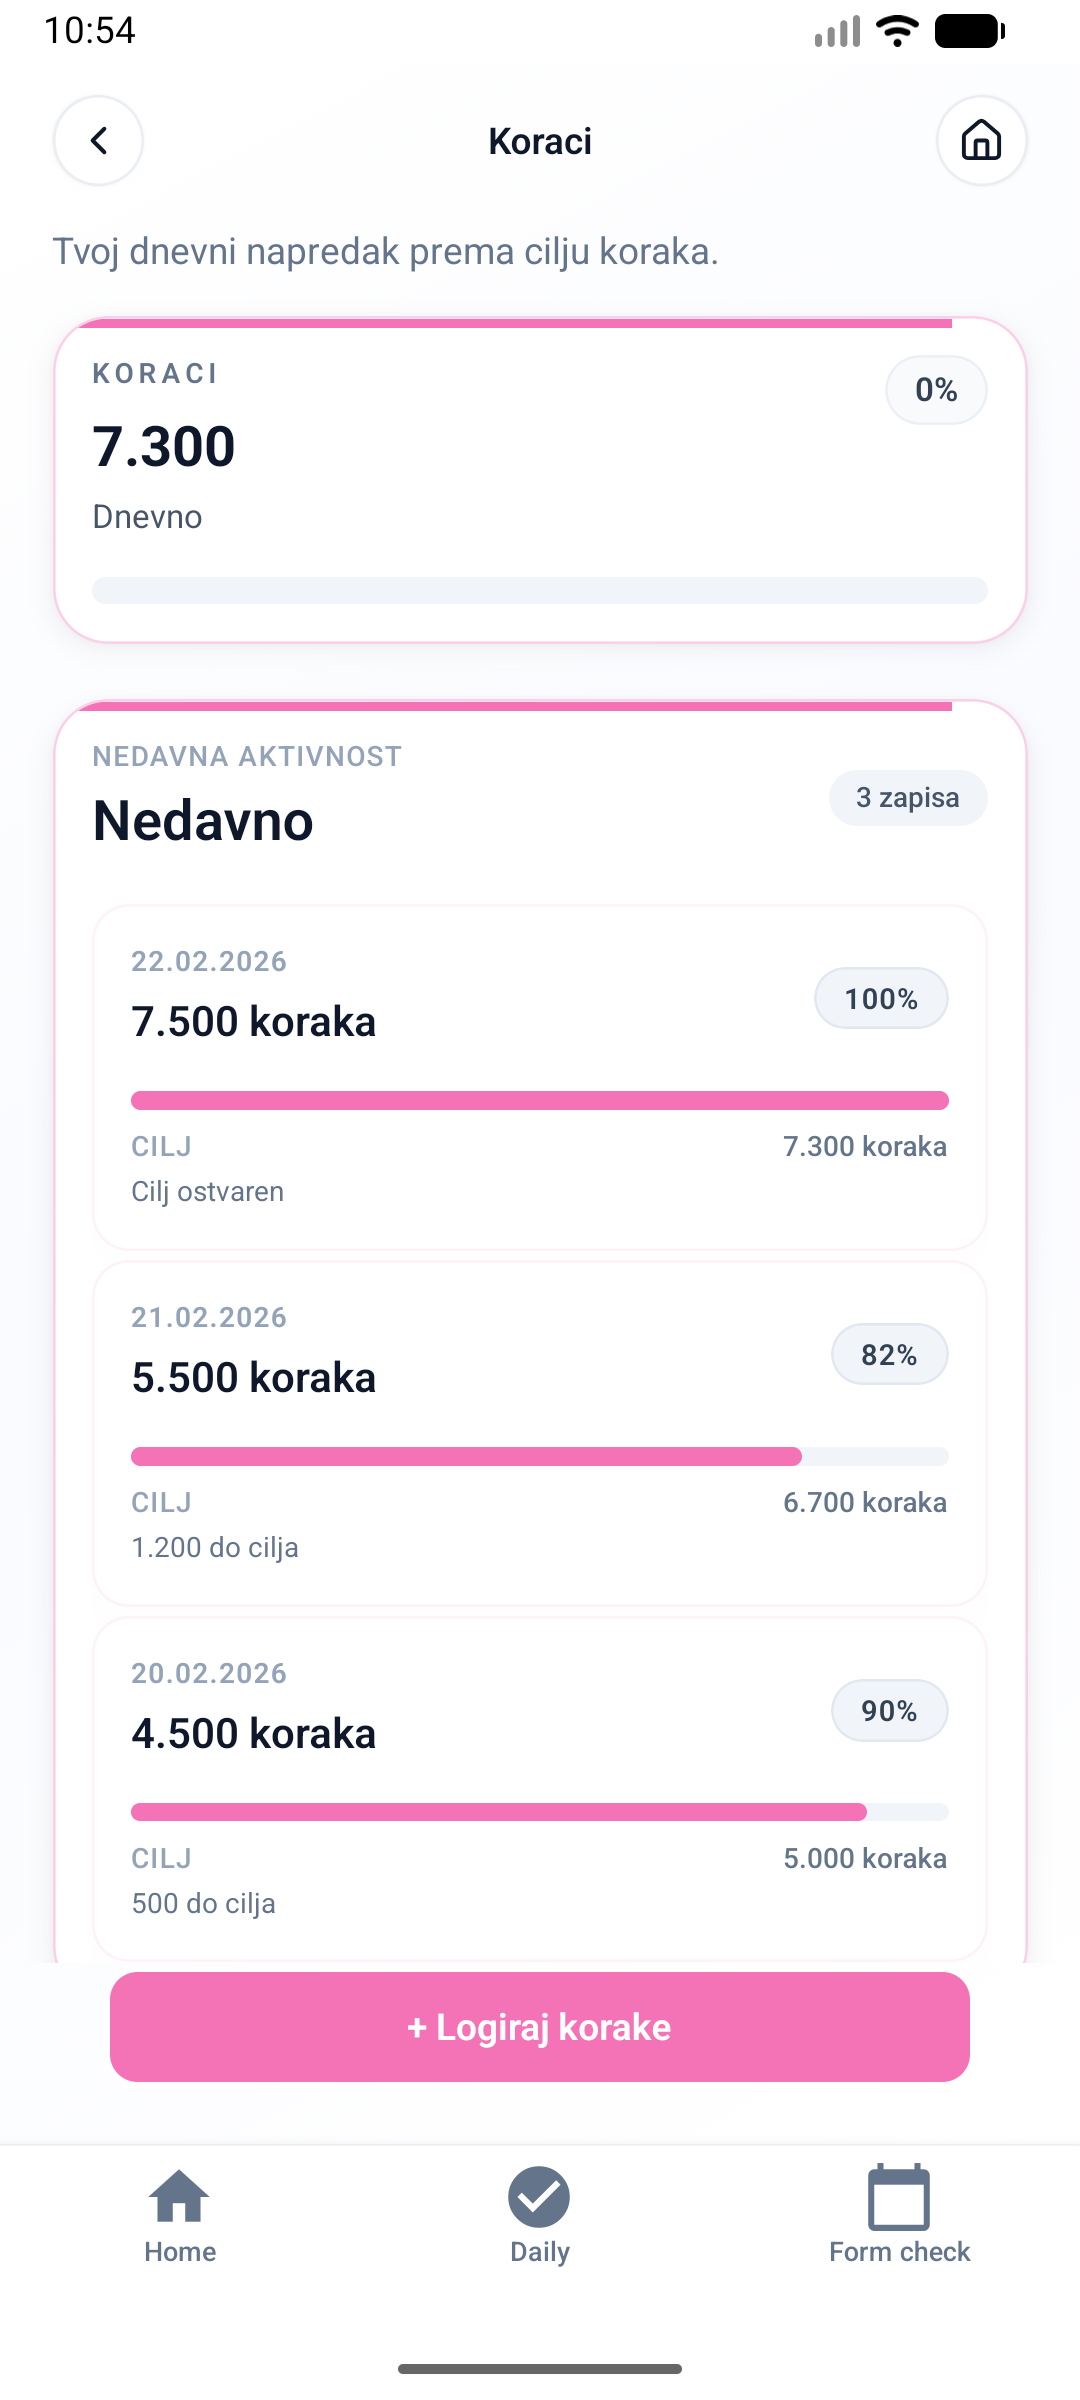Open the Home tab in bottom bar
Viewport: 1080px width, 2400px height.
coord(180,2214)
